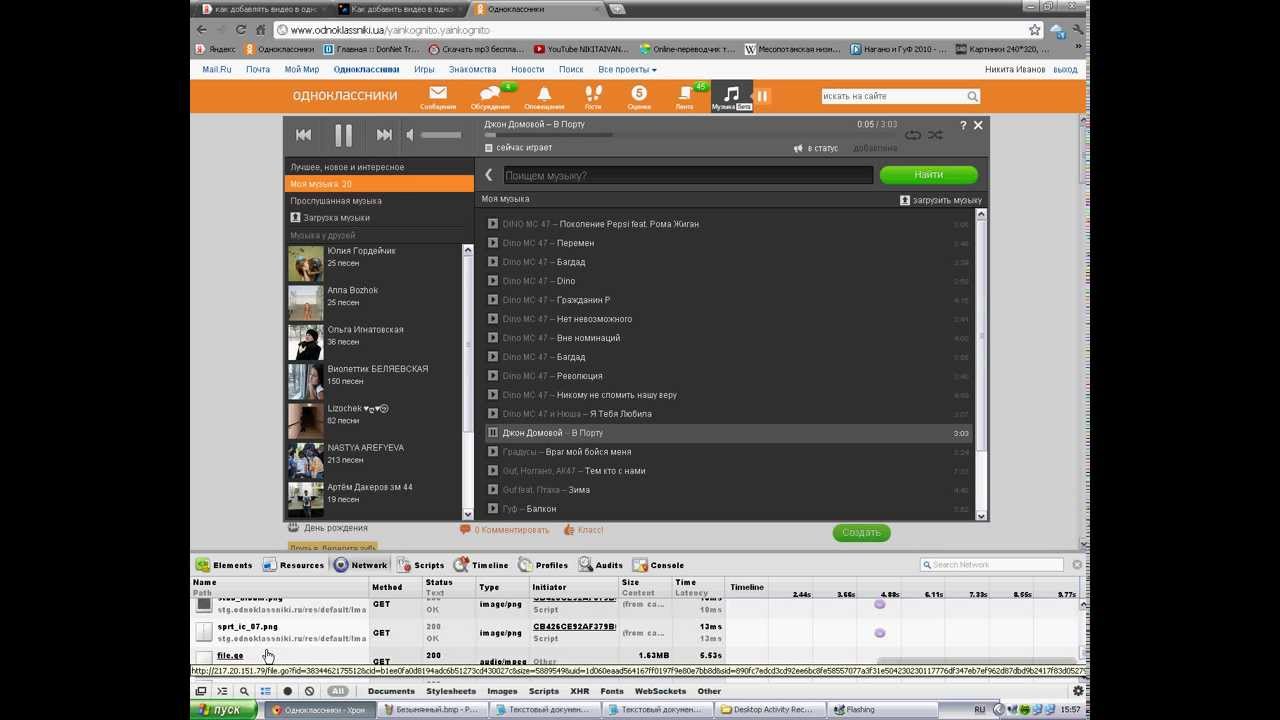Open NASTYA AREFYEVA friend's music
This screenshot has width=1280, height=720.
365,447
